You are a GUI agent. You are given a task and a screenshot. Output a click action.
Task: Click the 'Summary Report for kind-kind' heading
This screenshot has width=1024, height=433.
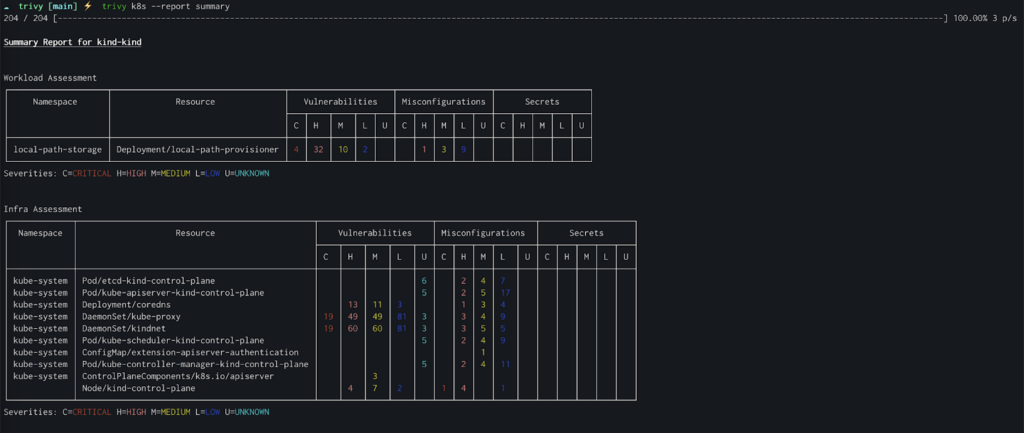click(x=72, y=42)
